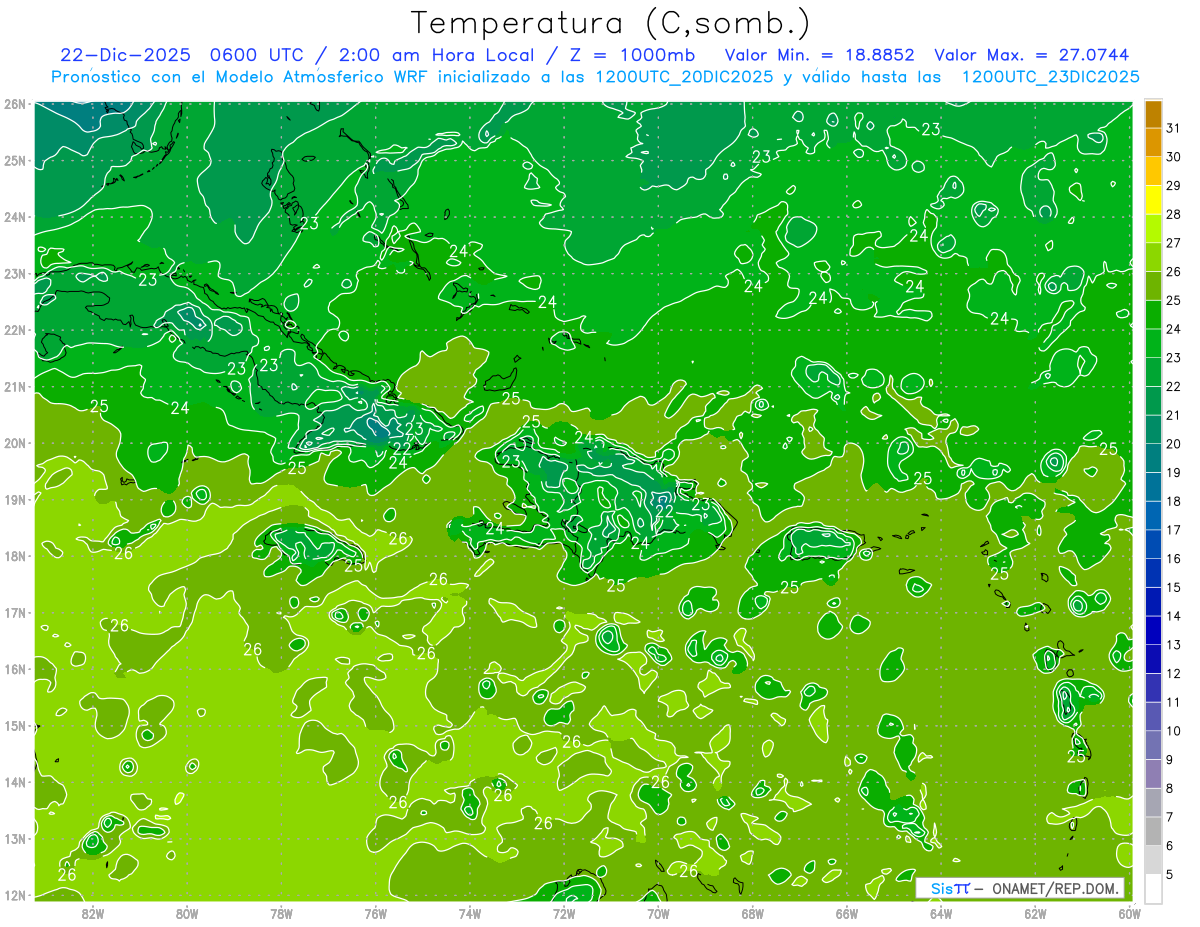
Task: Click the lime swatch between 27 and 28
Action: pos(1153,229)
